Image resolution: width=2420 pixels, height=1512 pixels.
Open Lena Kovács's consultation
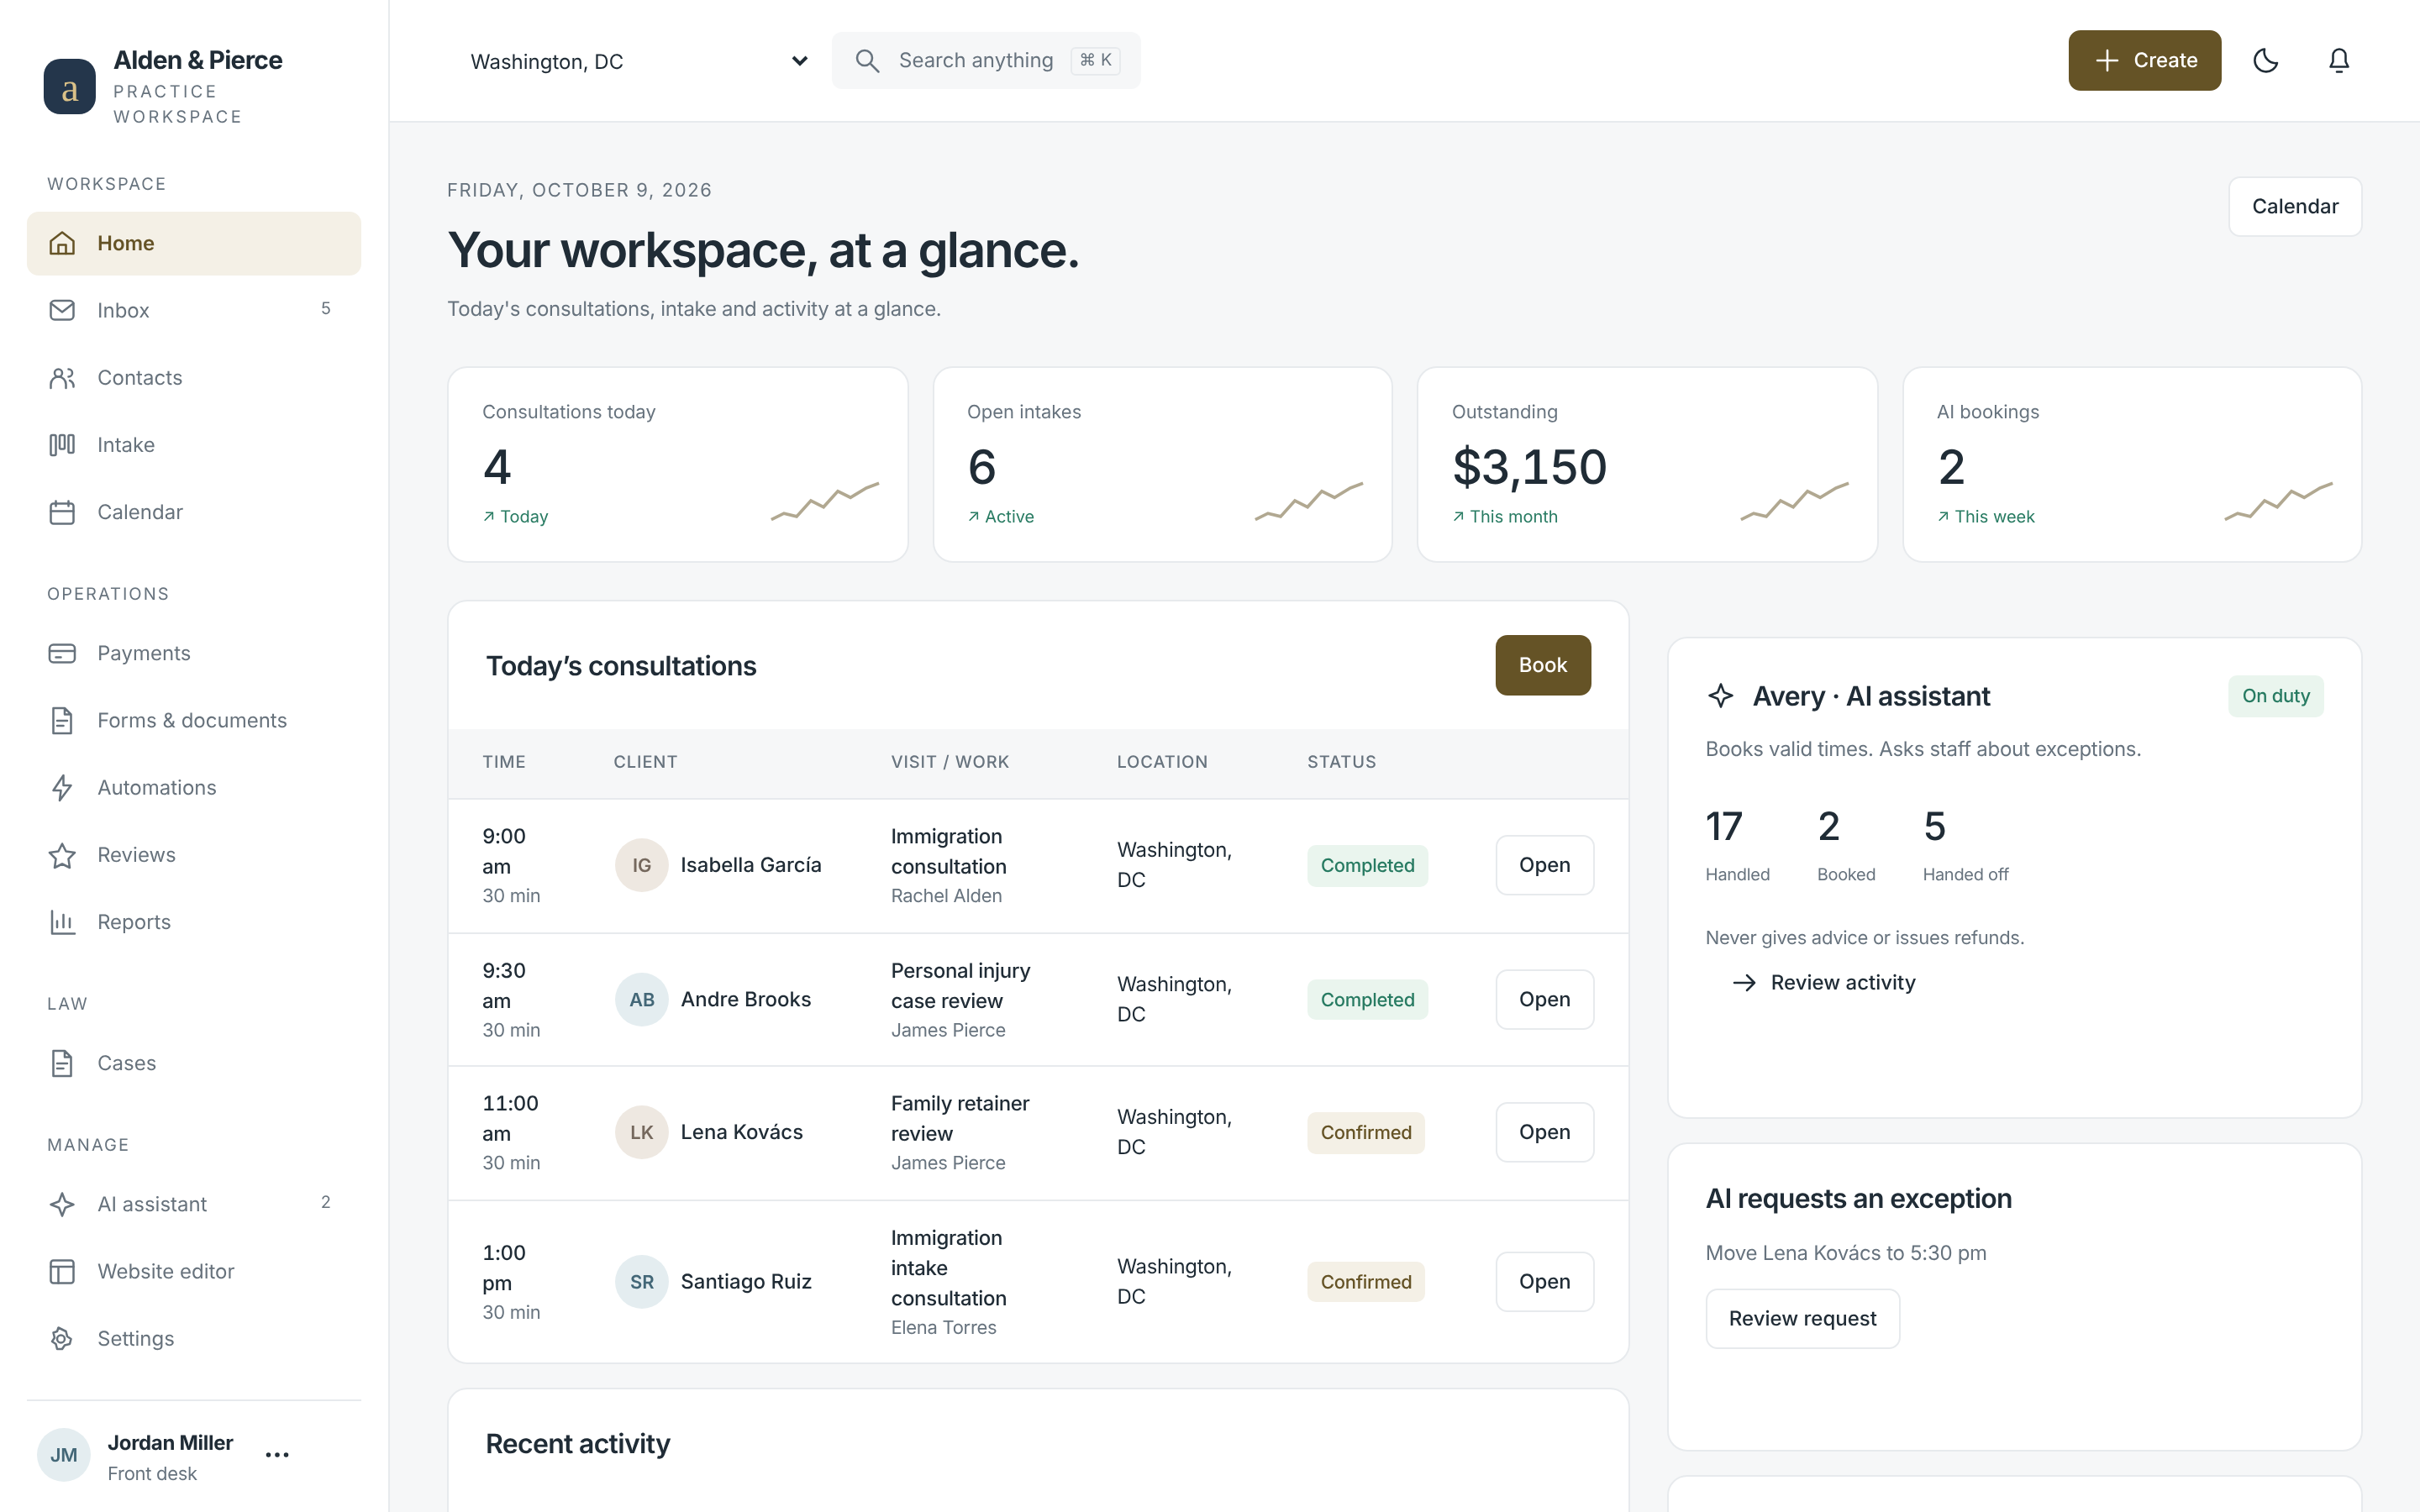pos(1544,1132)
